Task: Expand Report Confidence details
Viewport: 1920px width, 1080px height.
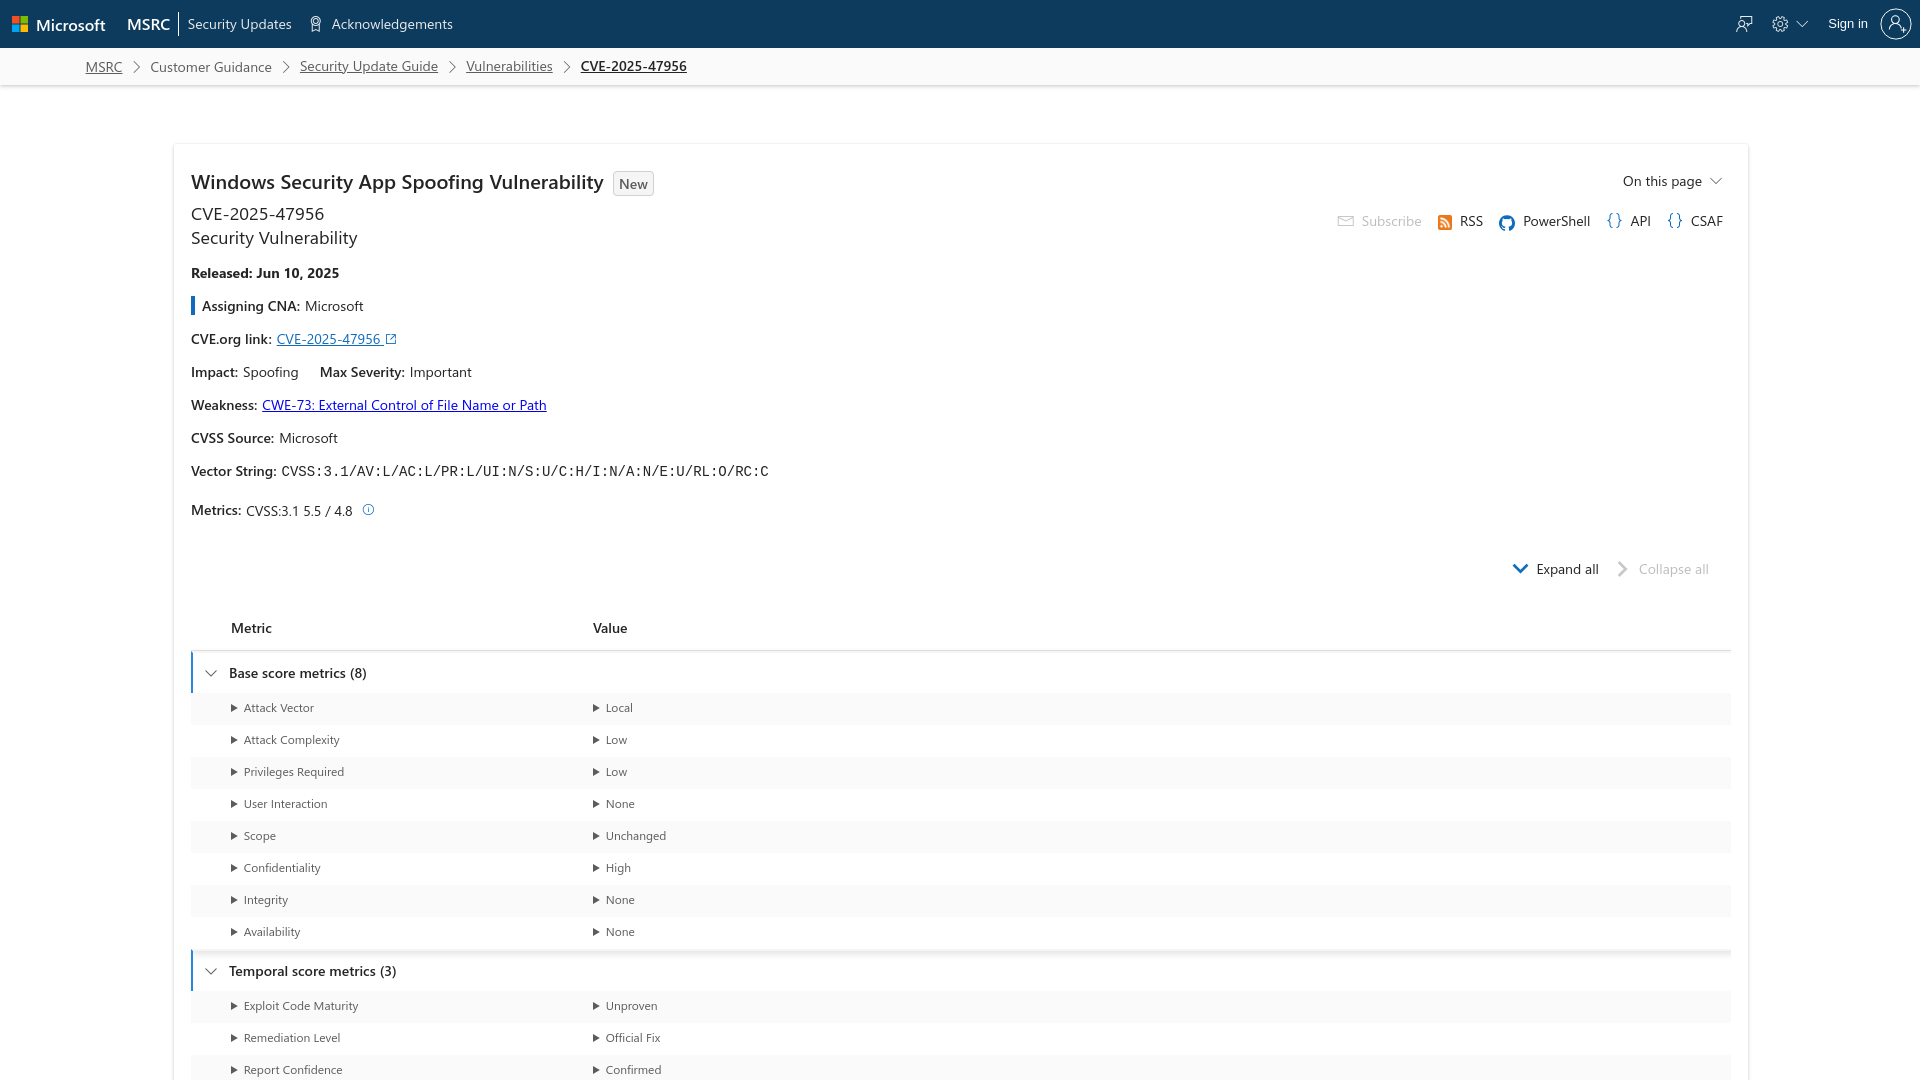Action: click(286, 1070)
